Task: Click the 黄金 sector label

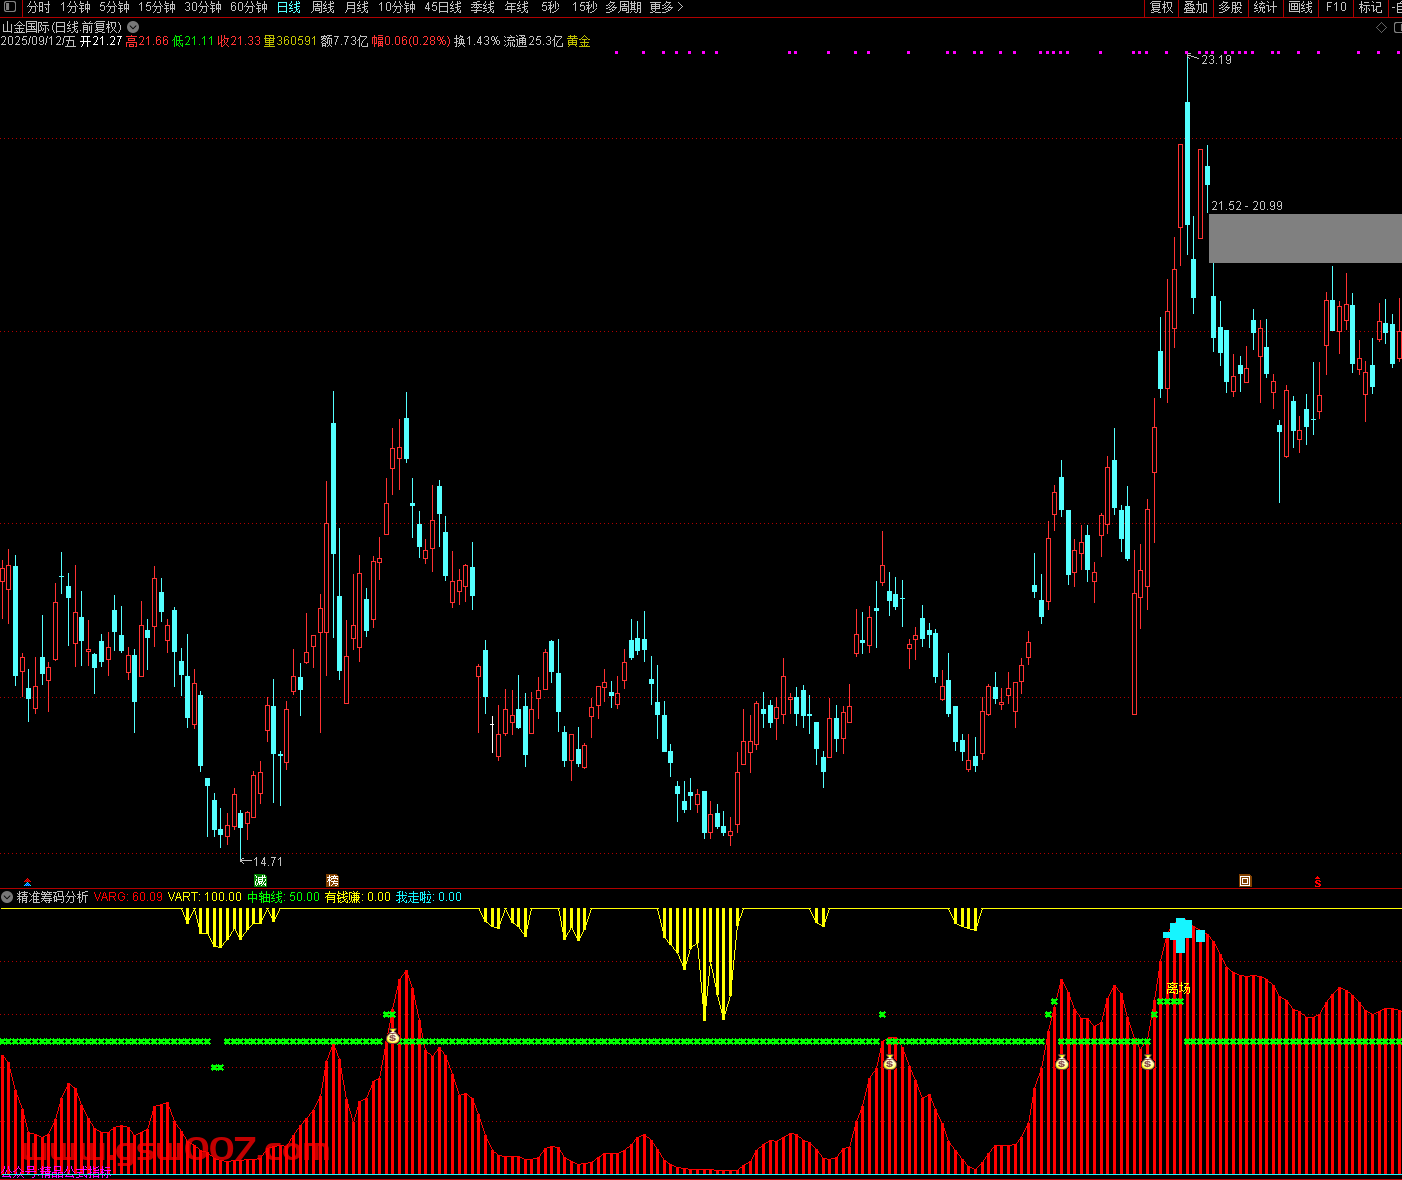Action: [579, 41]
